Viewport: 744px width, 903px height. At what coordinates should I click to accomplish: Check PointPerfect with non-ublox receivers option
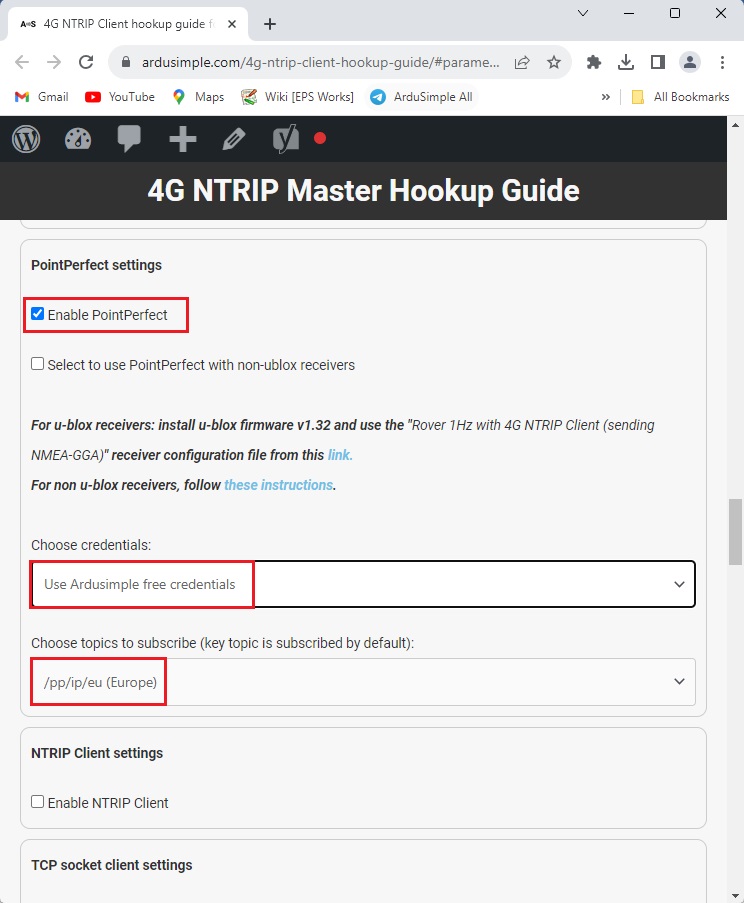pos(38,364)
